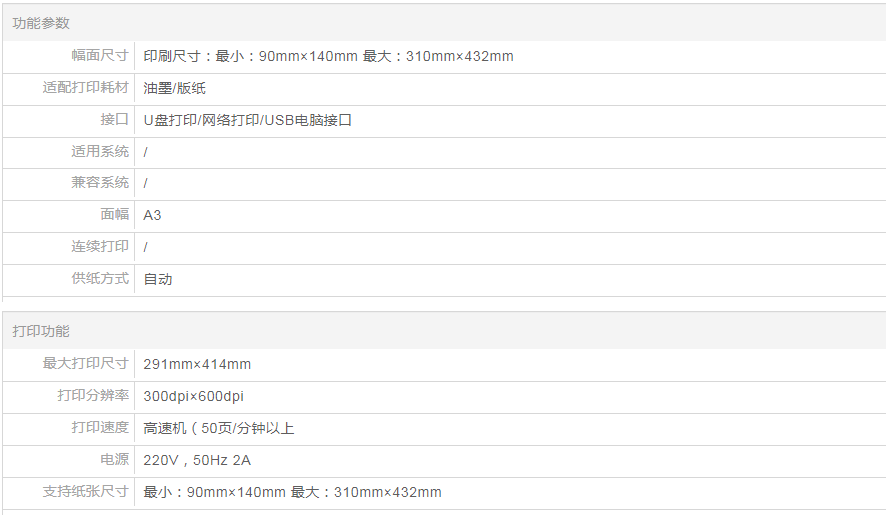Select the 220V，50Hz 2A power value
This screenshot has height=515, width=890.
[x=197, y=460]
